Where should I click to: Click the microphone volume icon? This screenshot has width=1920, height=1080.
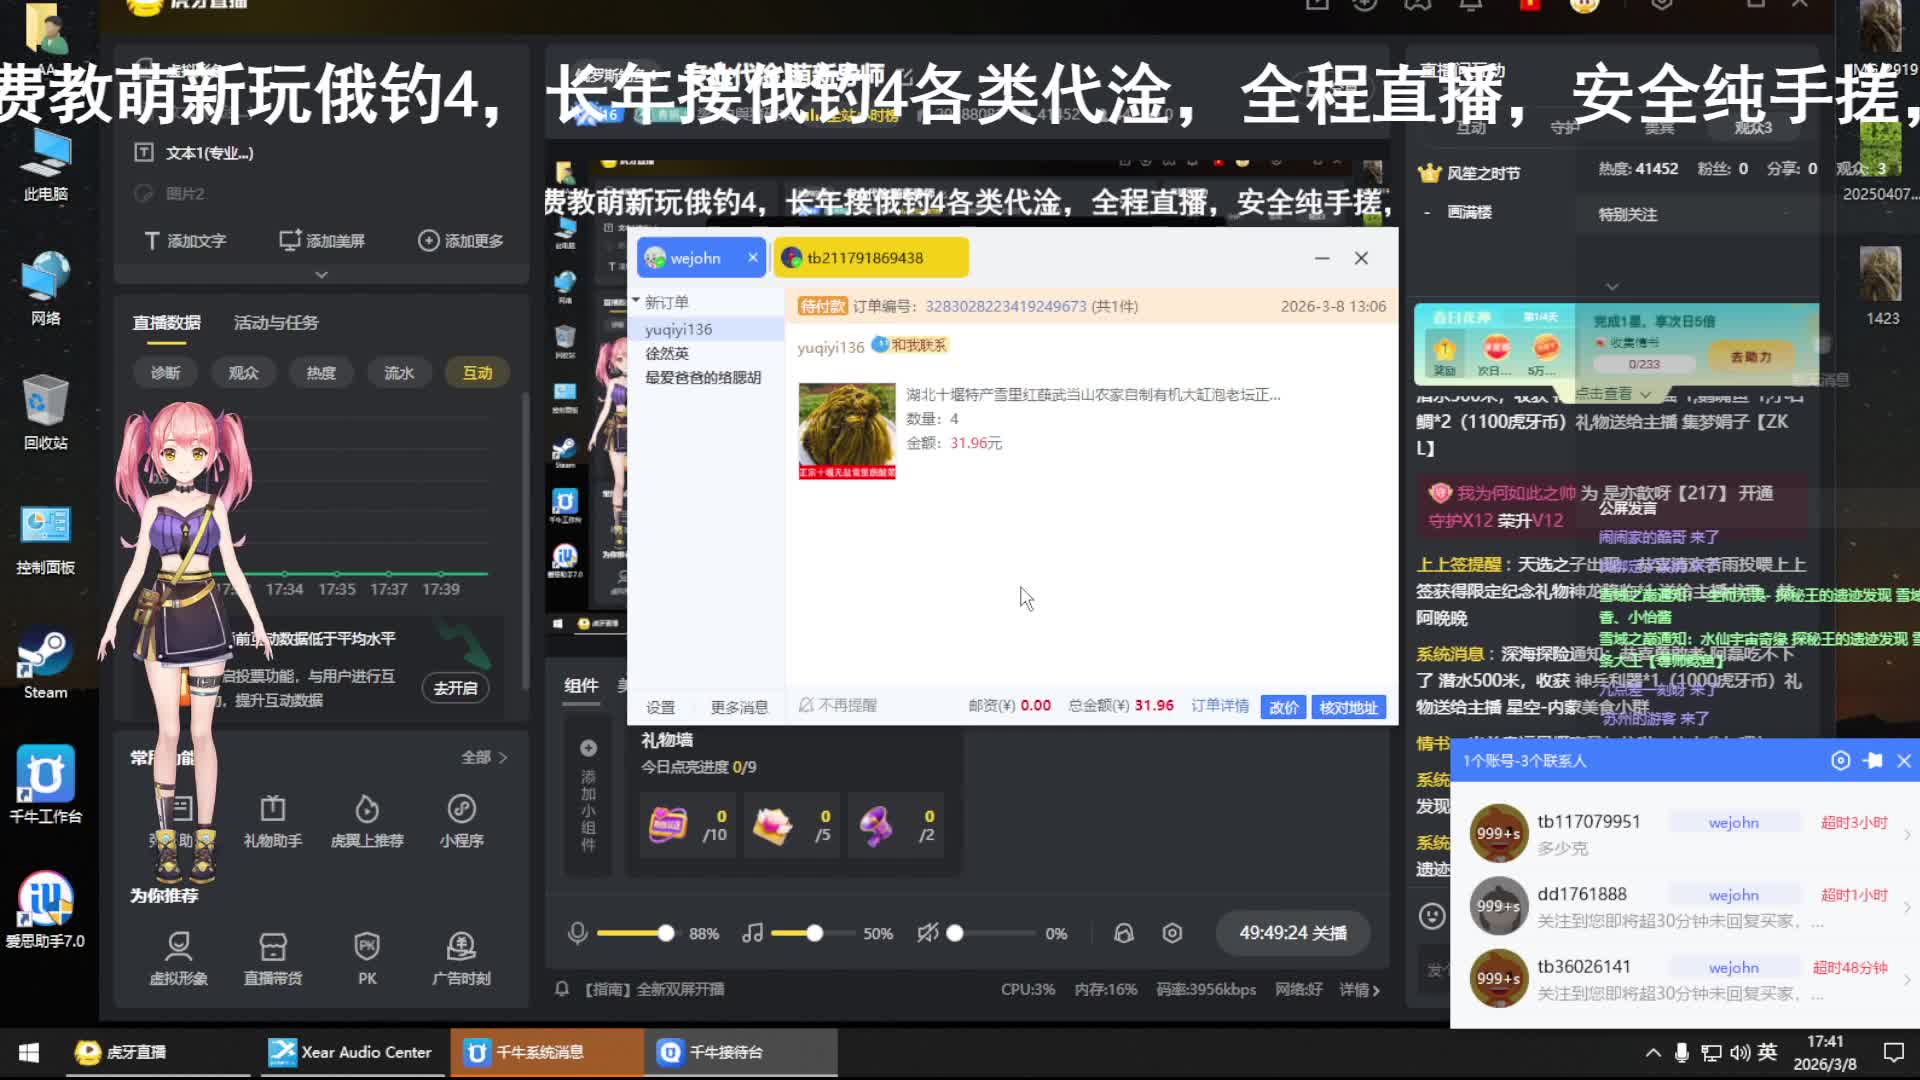(577, 933)
